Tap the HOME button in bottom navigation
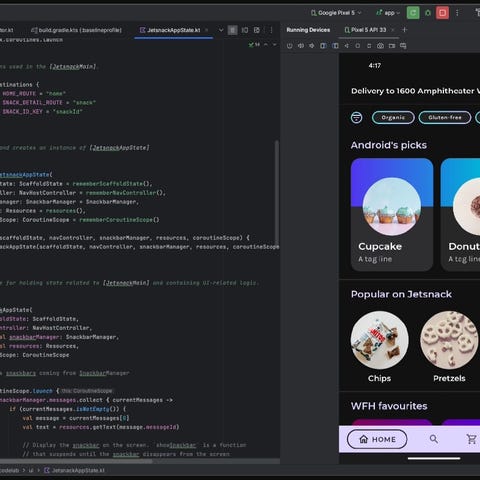This screenshot has width=480, height=480. pyautogui.click(x=377, y=439)
